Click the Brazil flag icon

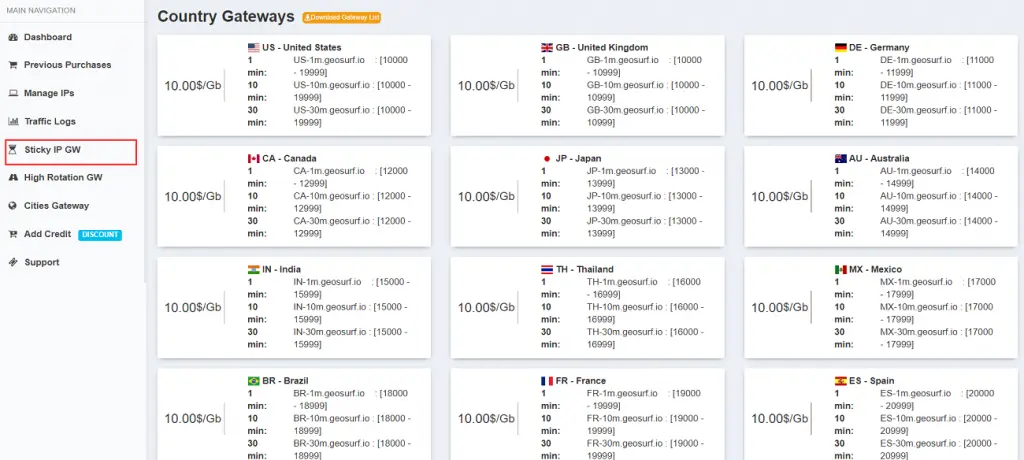tap(253, 381)
